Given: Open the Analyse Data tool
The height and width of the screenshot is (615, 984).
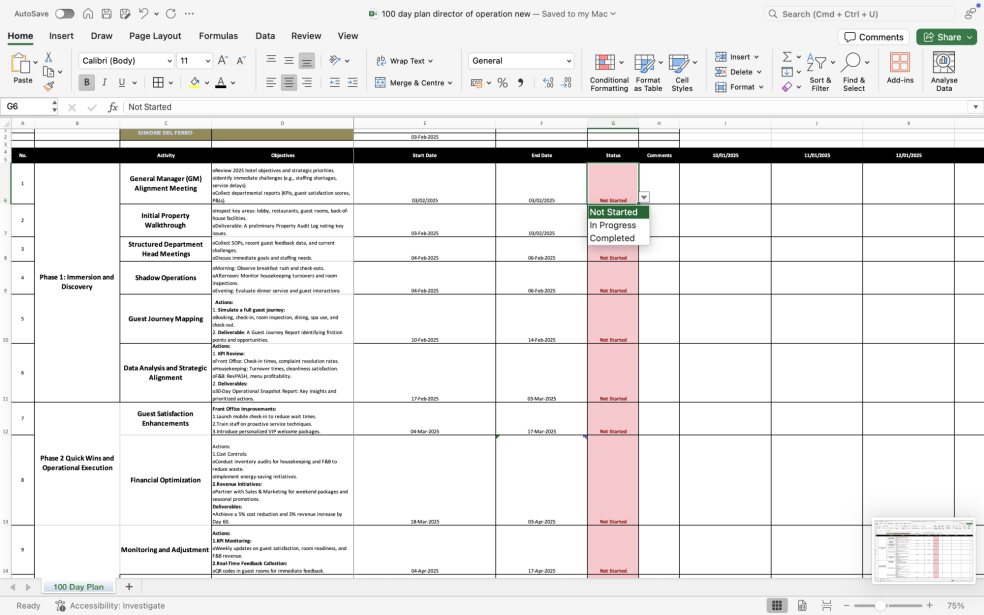Looking at the screenshot, I should (943, 71).
